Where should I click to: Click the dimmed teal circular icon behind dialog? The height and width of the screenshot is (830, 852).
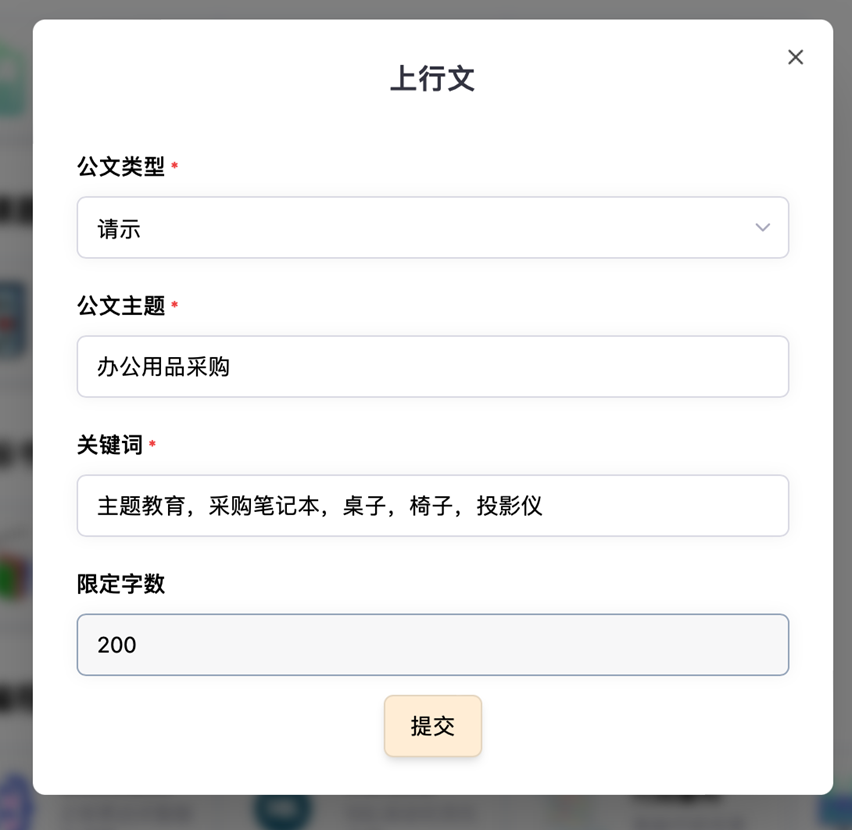281,810
